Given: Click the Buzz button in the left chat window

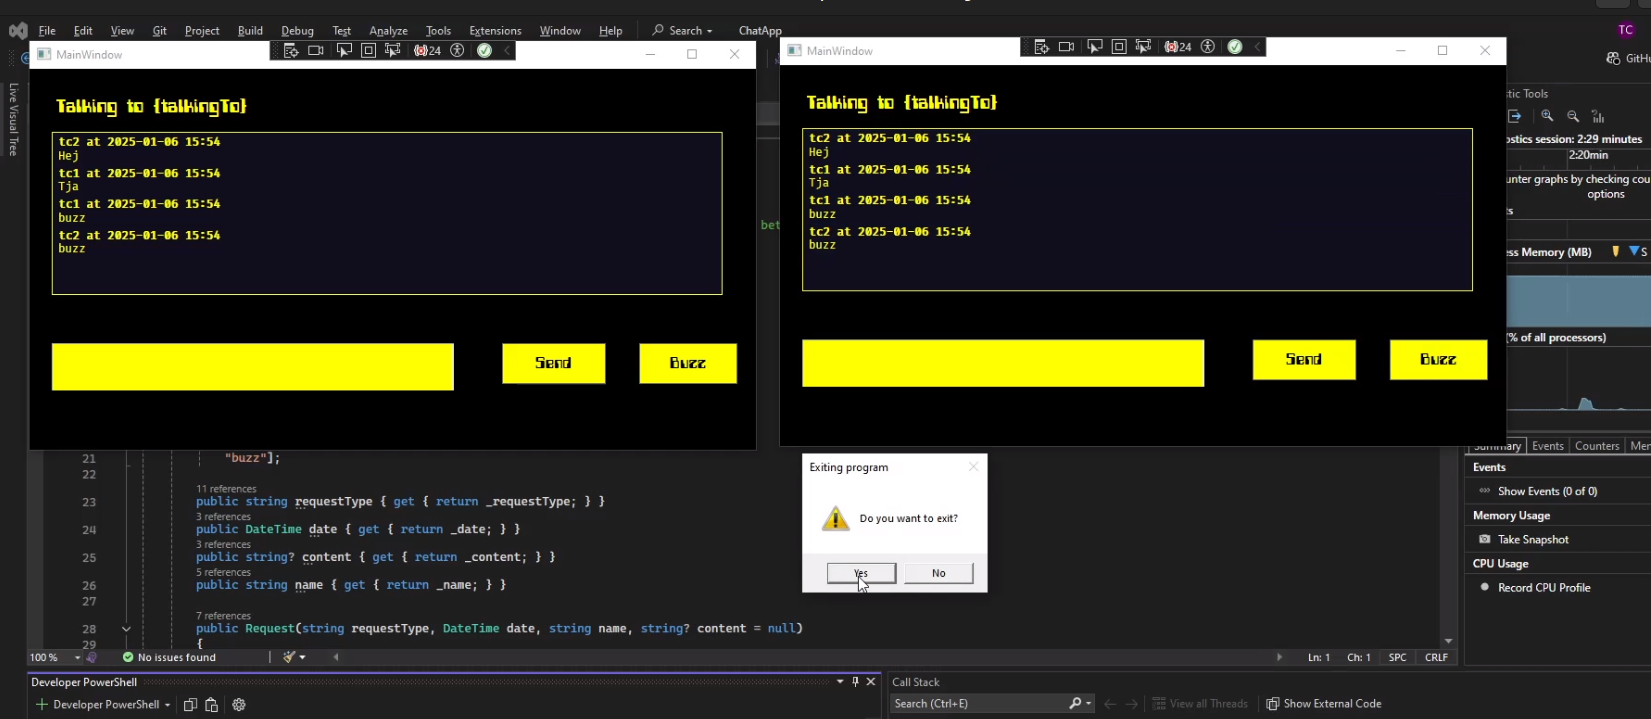Looking at the screenshot, I should (x=688, y=363).
